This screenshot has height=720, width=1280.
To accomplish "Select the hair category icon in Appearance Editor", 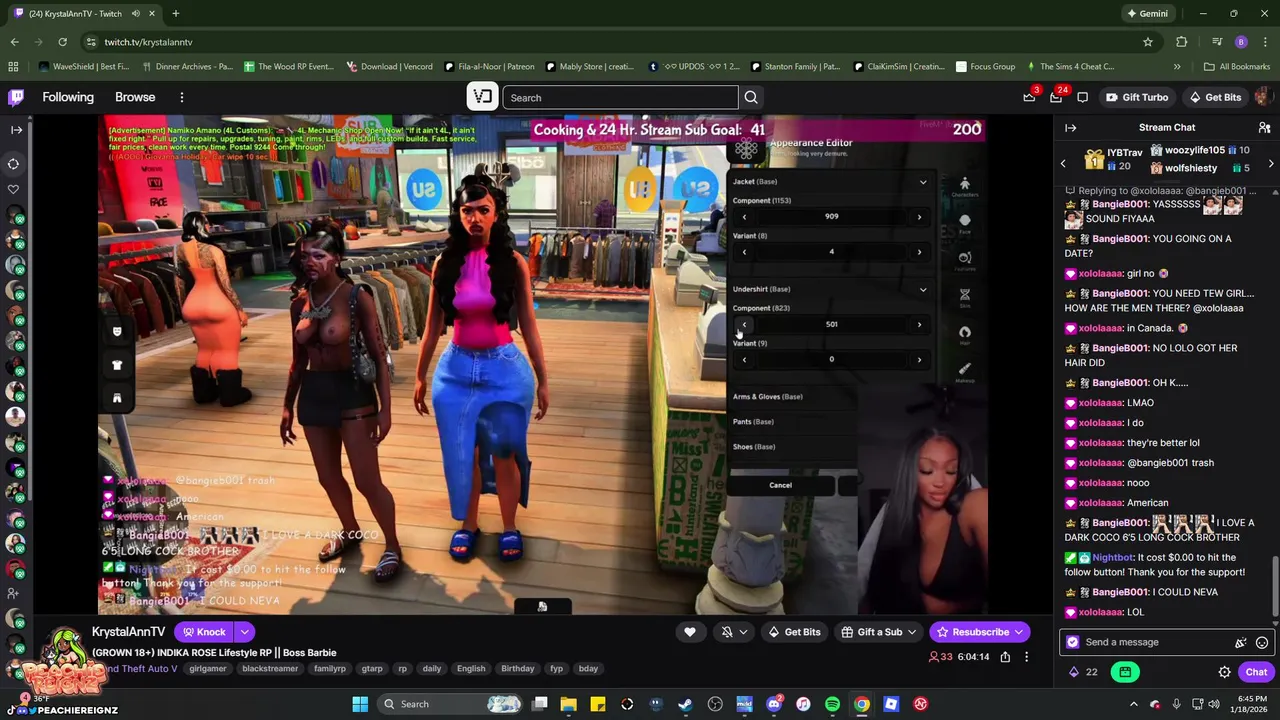I will 965,333.
